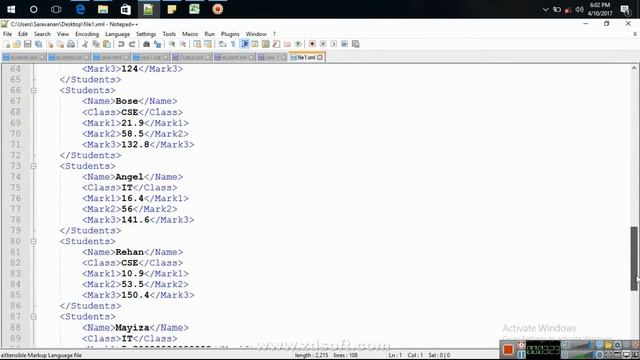Start macro recording red dot icon
Viewport: 640px width, 360px height.
point(312,44)
